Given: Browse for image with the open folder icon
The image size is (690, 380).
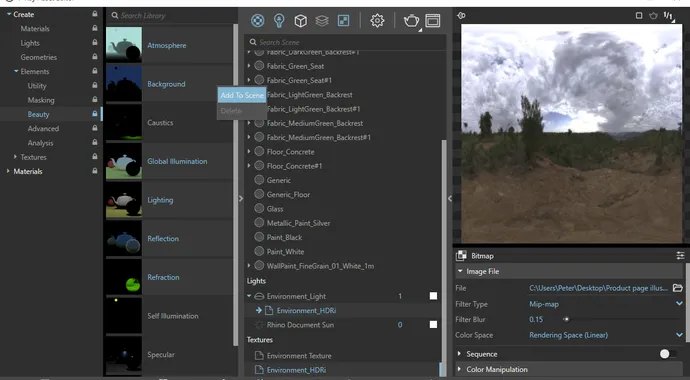Looking at the screenshot, I should pos(678,288).
